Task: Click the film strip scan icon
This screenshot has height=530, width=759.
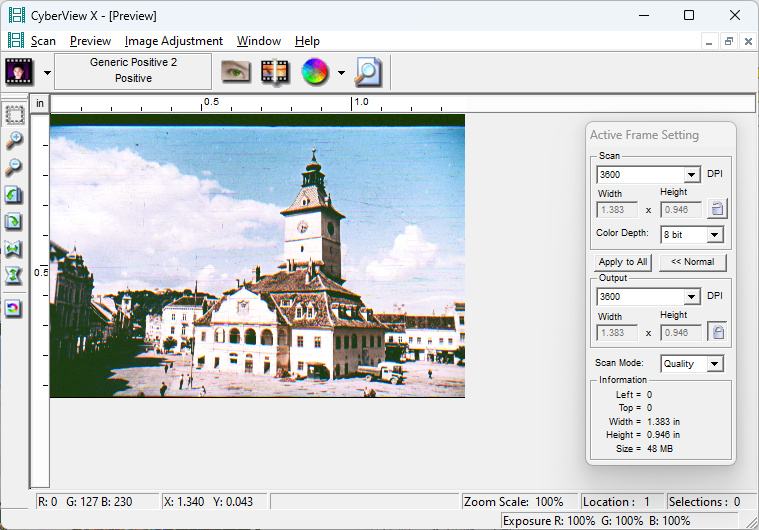Action: click(x=274, y=72)
